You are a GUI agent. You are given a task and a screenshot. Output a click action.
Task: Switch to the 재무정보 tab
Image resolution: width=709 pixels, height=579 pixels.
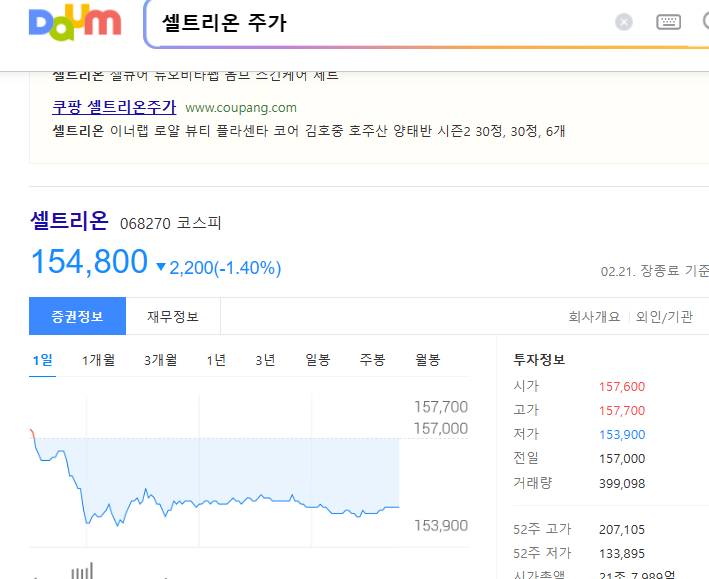173,316
